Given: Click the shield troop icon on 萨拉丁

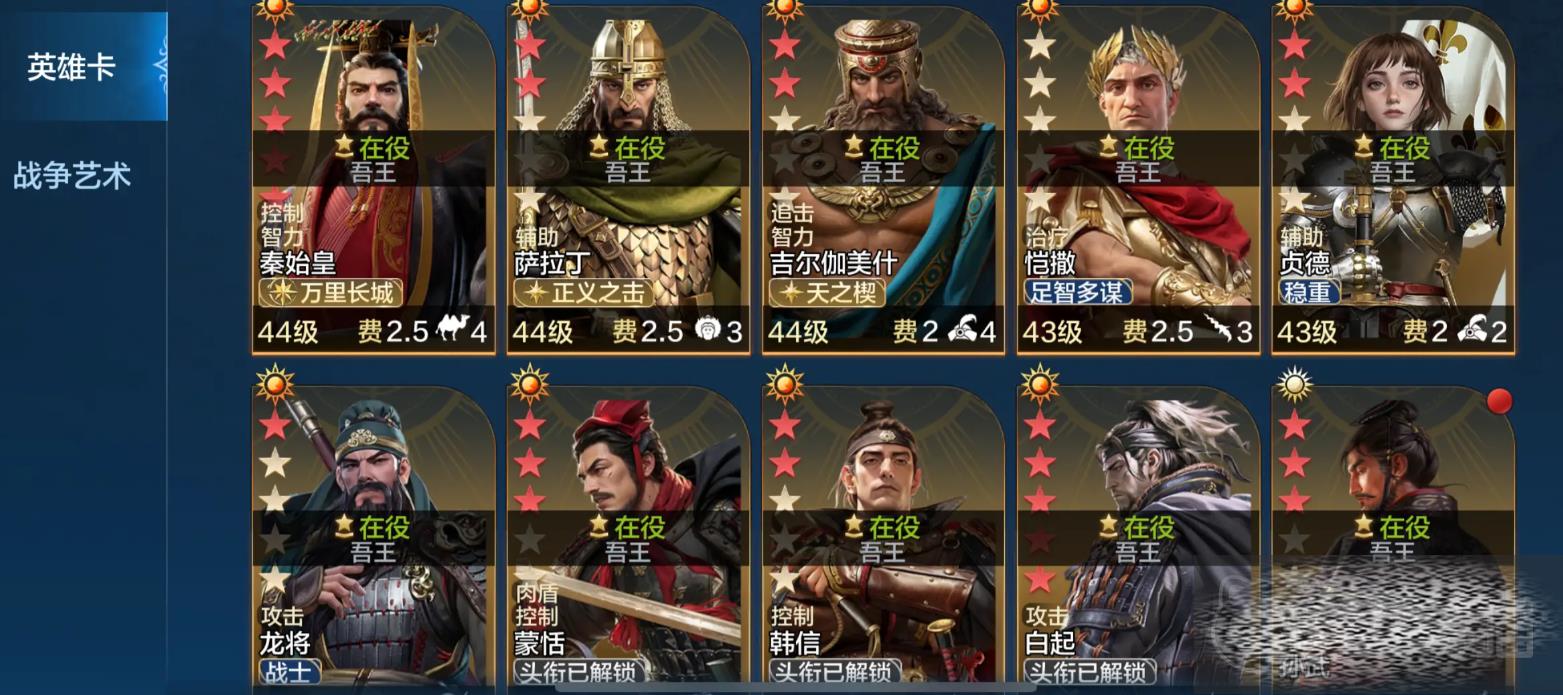Looking at the screenshot, I should coord(708,329).
